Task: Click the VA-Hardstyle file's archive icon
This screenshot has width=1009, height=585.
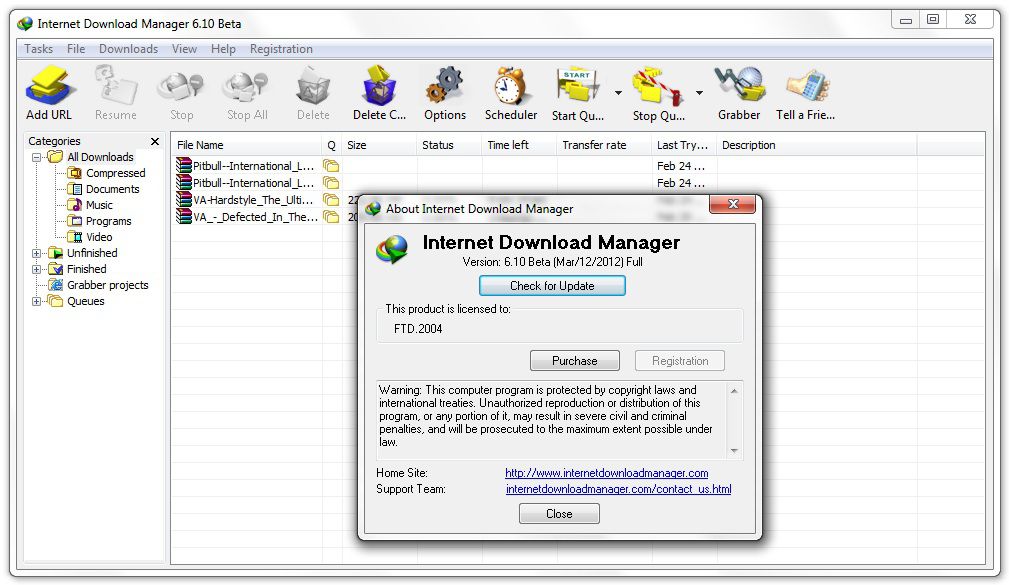Action: click(184, 200)
